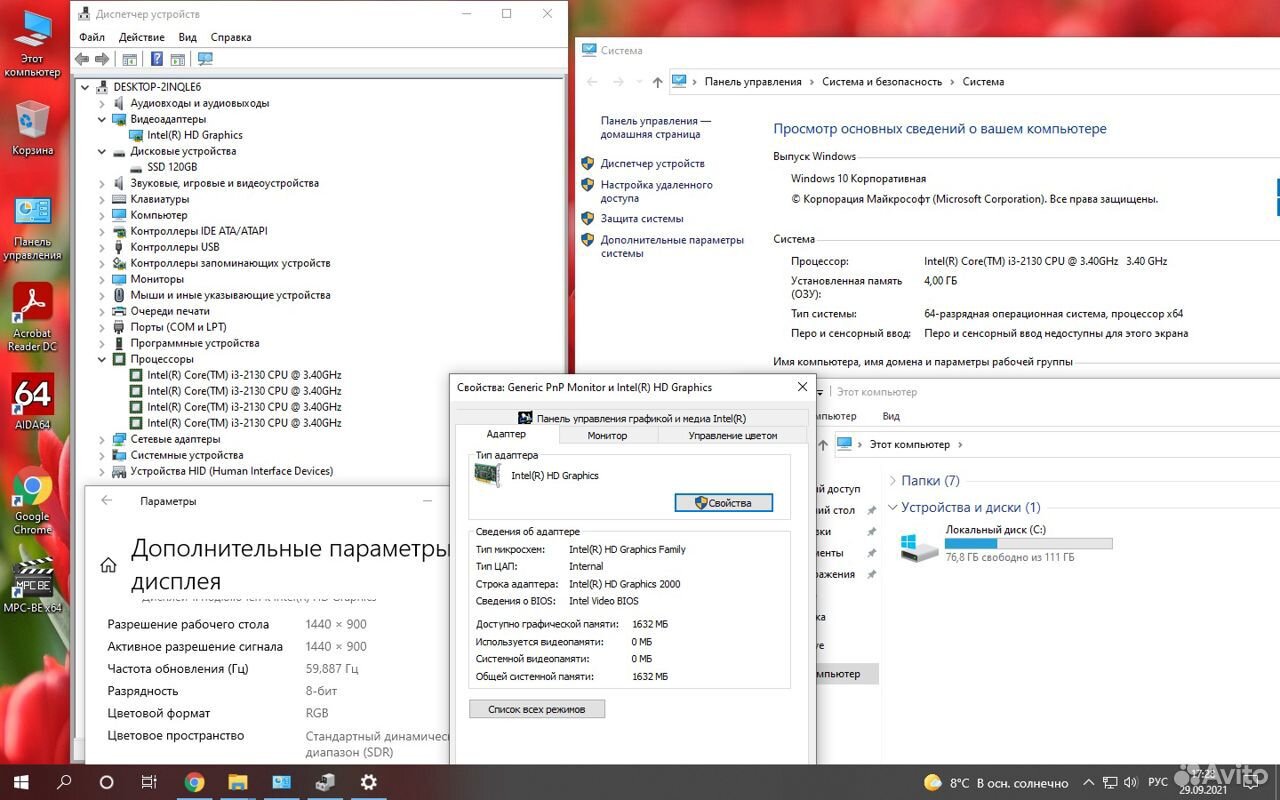
Task: Launch AIDA64 desktop shortcut
Action: (x=32, y=401)
